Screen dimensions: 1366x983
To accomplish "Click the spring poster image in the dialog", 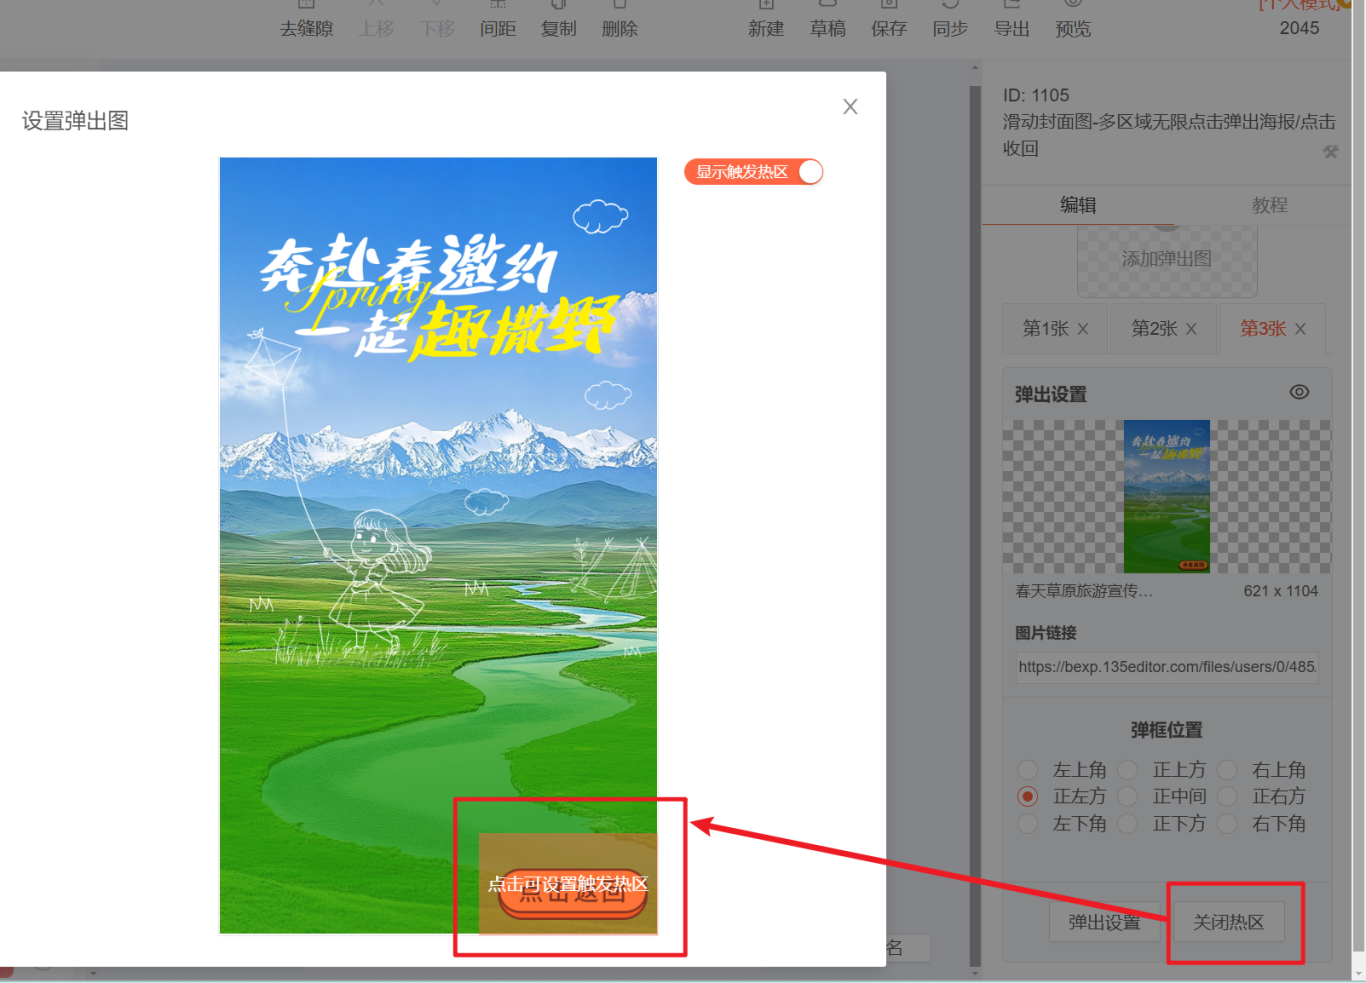I will tap(438, 545).
